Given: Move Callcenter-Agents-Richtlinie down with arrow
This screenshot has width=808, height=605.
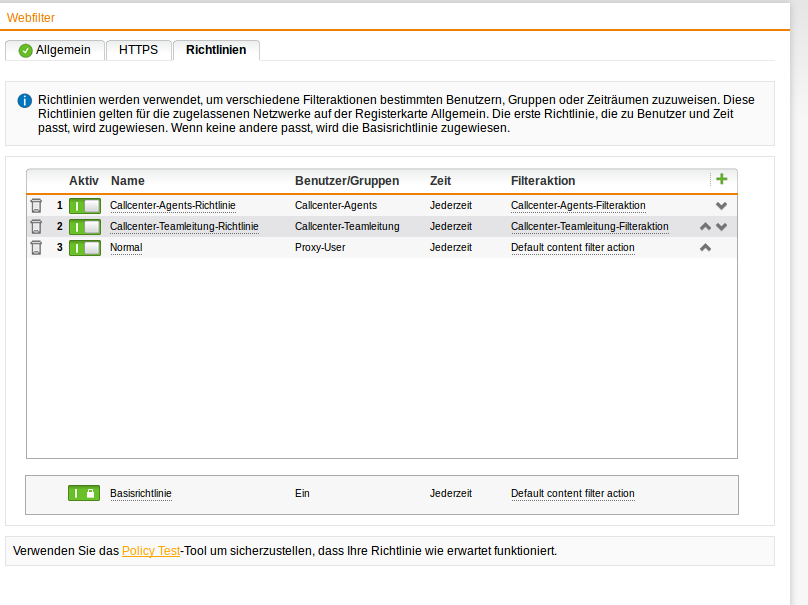Looking at the screenshot, I should 721,206.
